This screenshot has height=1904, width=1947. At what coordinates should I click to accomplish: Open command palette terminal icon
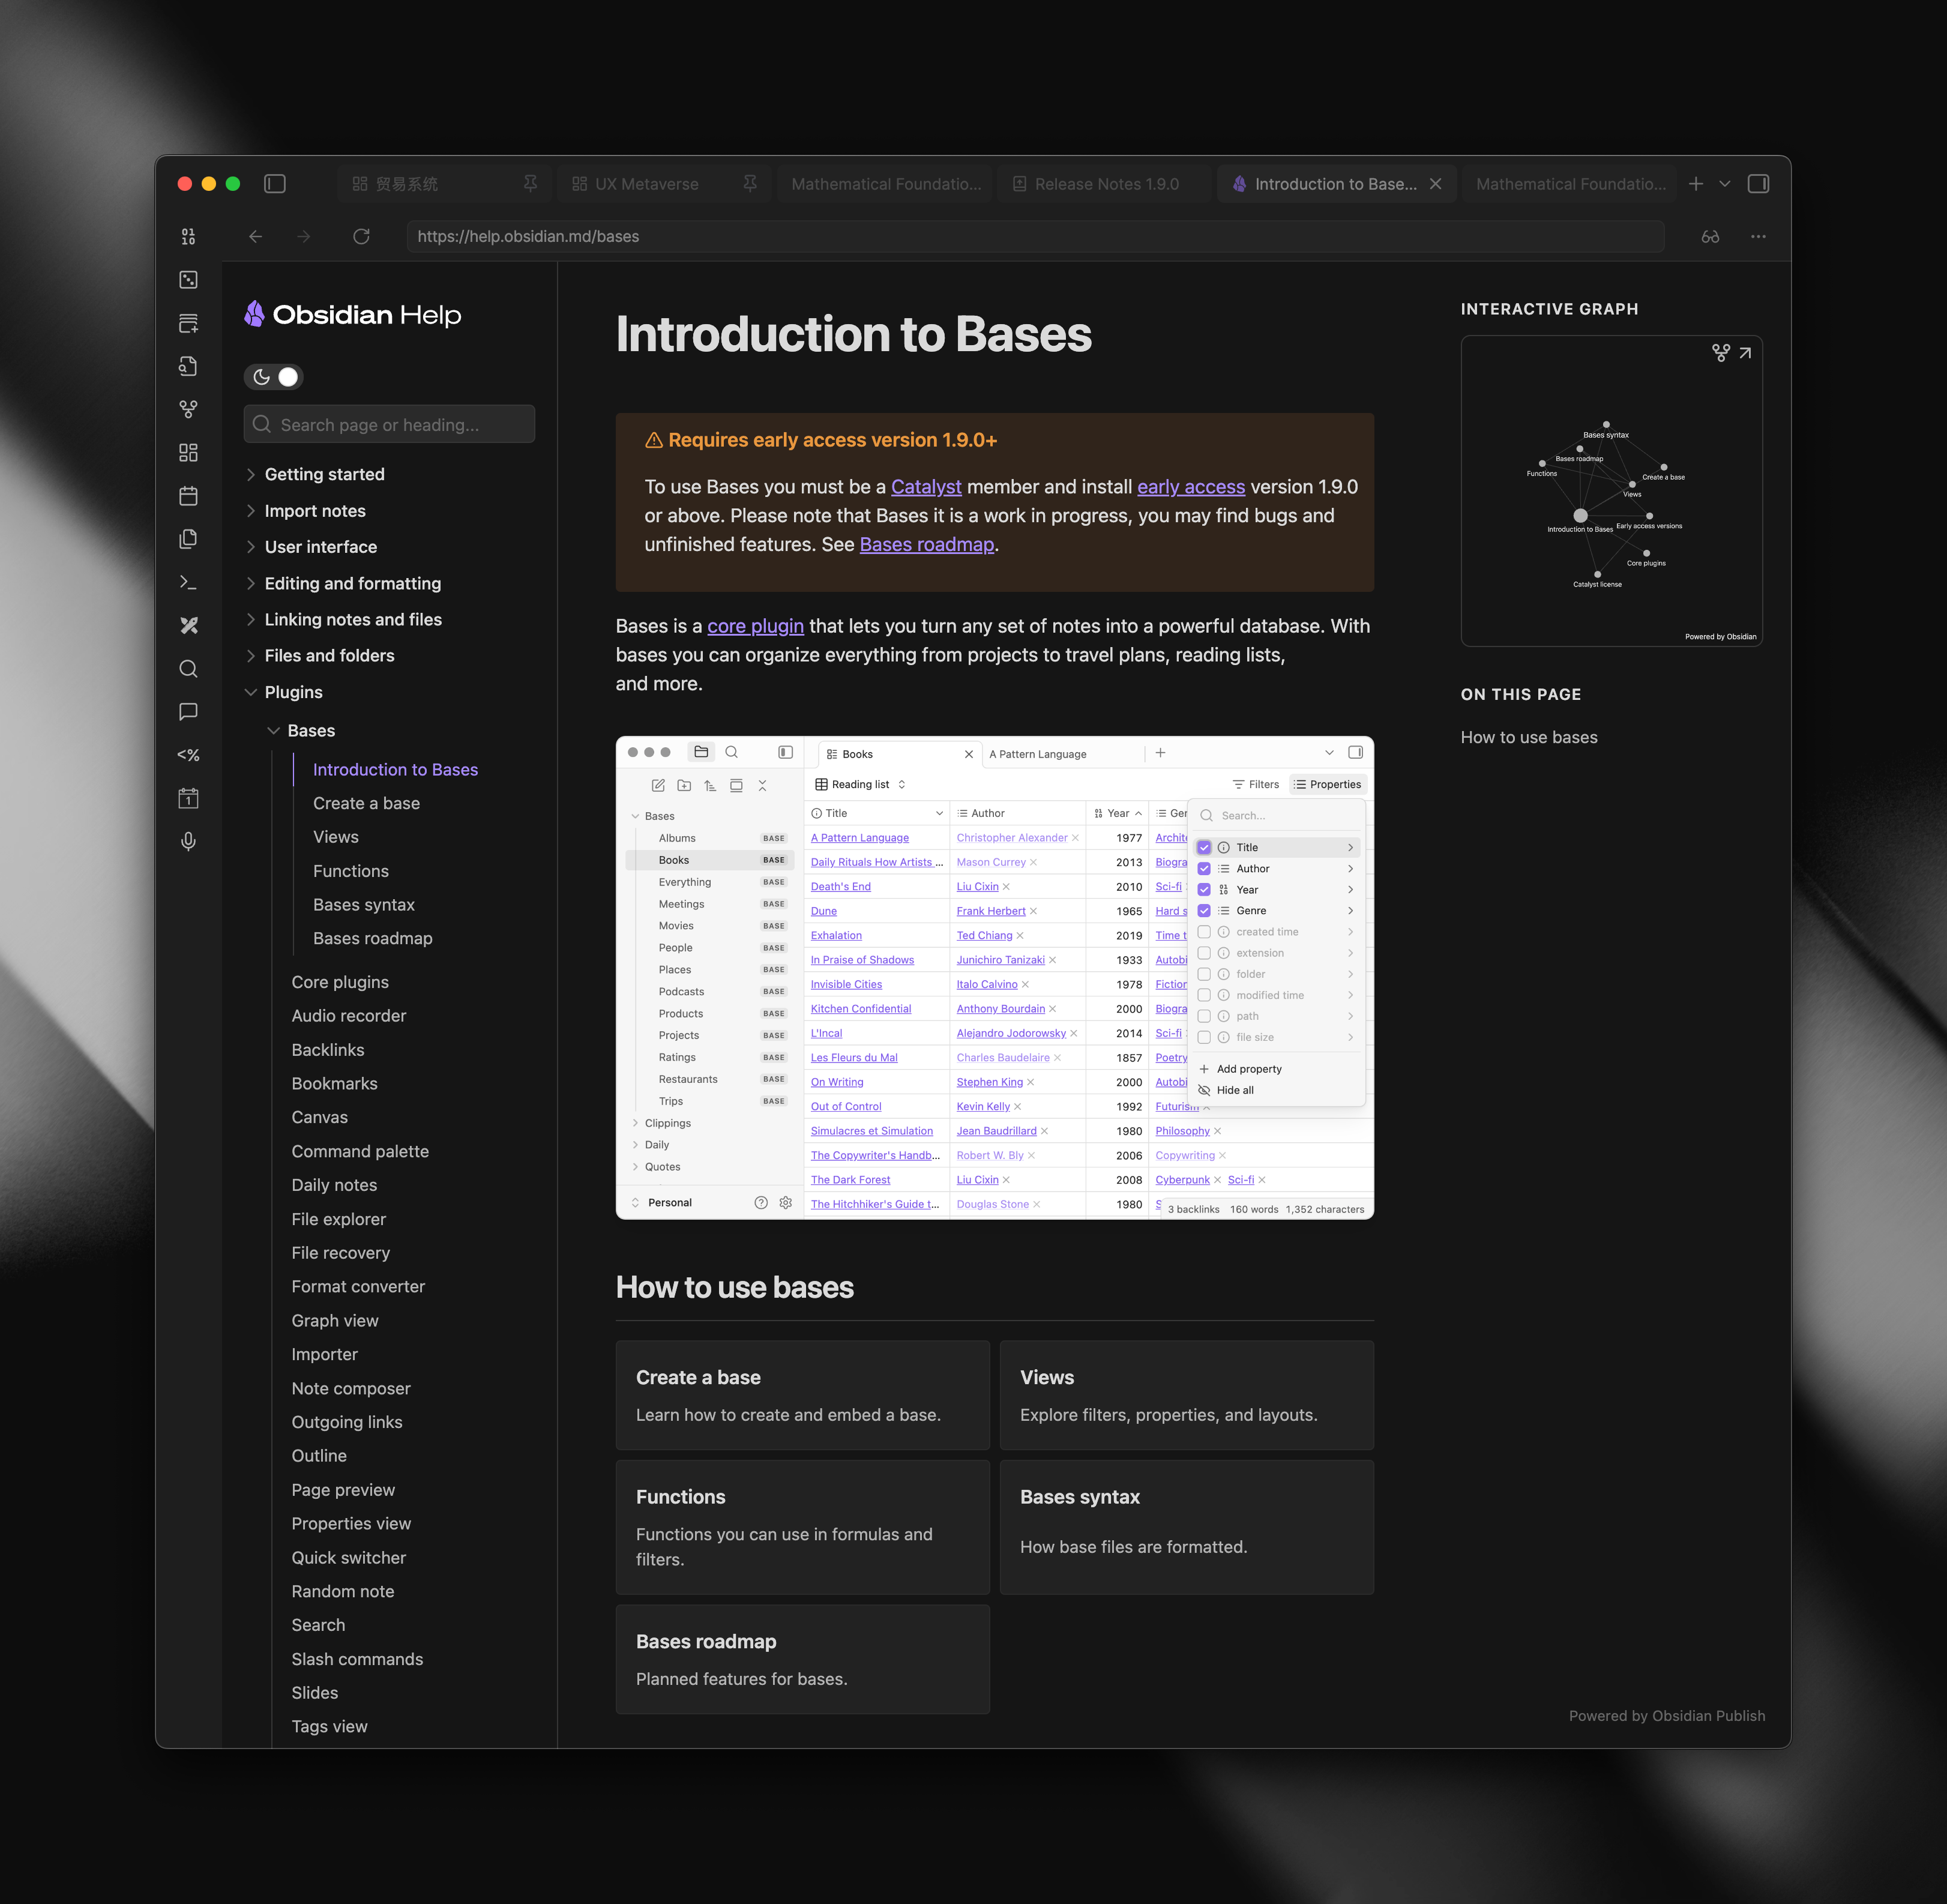click(x=188, y=582)
